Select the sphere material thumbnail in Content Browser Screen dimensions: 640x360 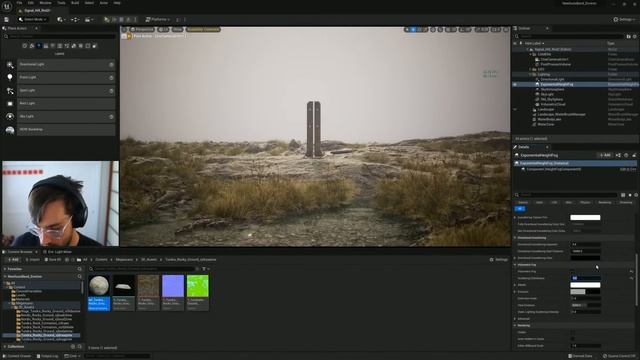(99, 286)
